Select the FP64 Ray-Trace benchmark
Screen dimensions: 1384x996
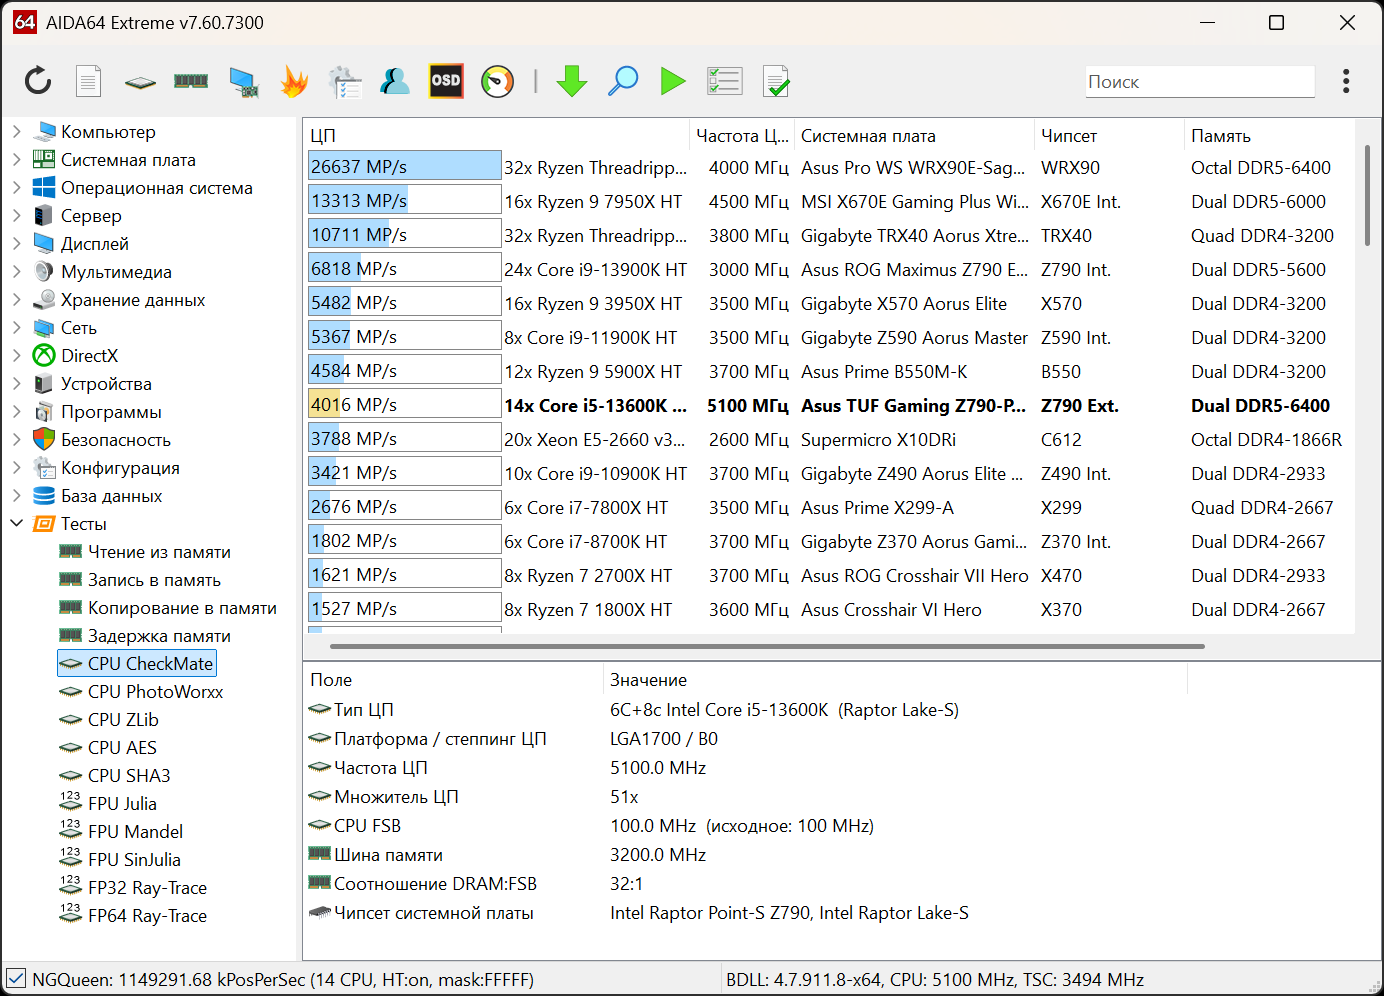click(x=147, y=916)
